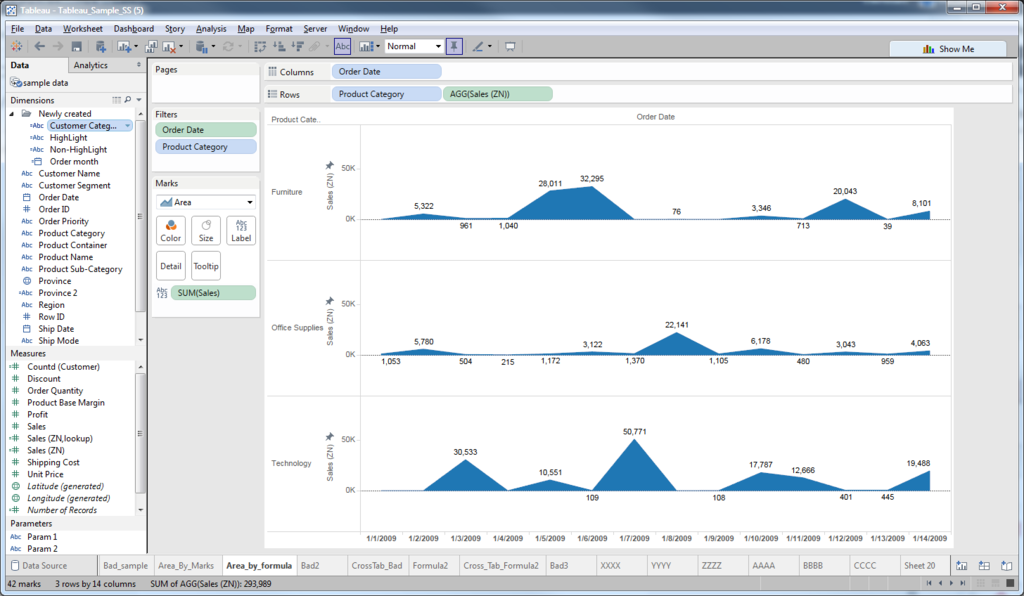
Task: Open the Color marks card
Action: click(x=170, y=230)
